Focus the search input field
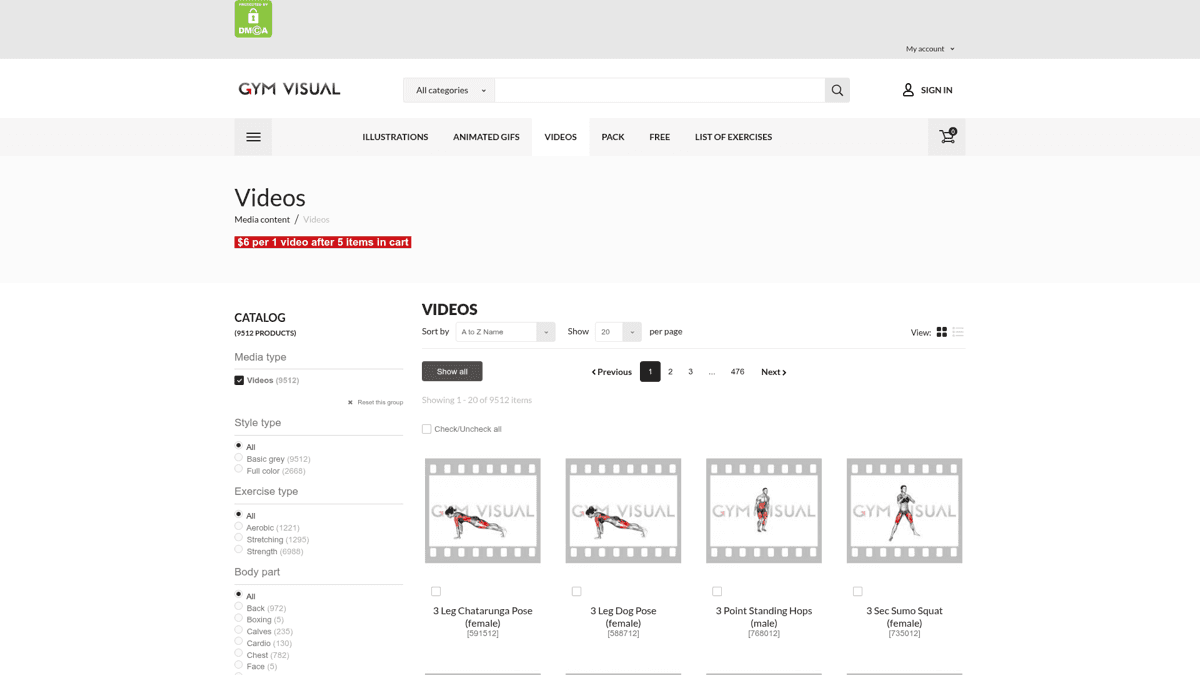This screenshot has width=1200, height=675. point(660,90)
